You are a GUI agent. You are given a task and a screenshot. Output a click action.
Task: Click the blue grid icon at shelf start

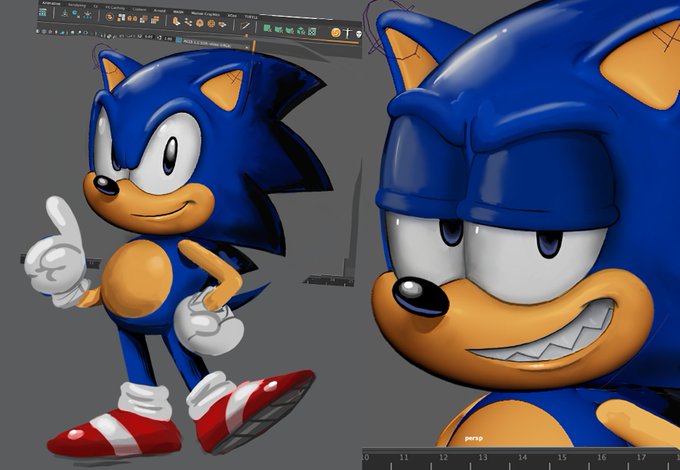pyautogui.click(x=43, y=13)
